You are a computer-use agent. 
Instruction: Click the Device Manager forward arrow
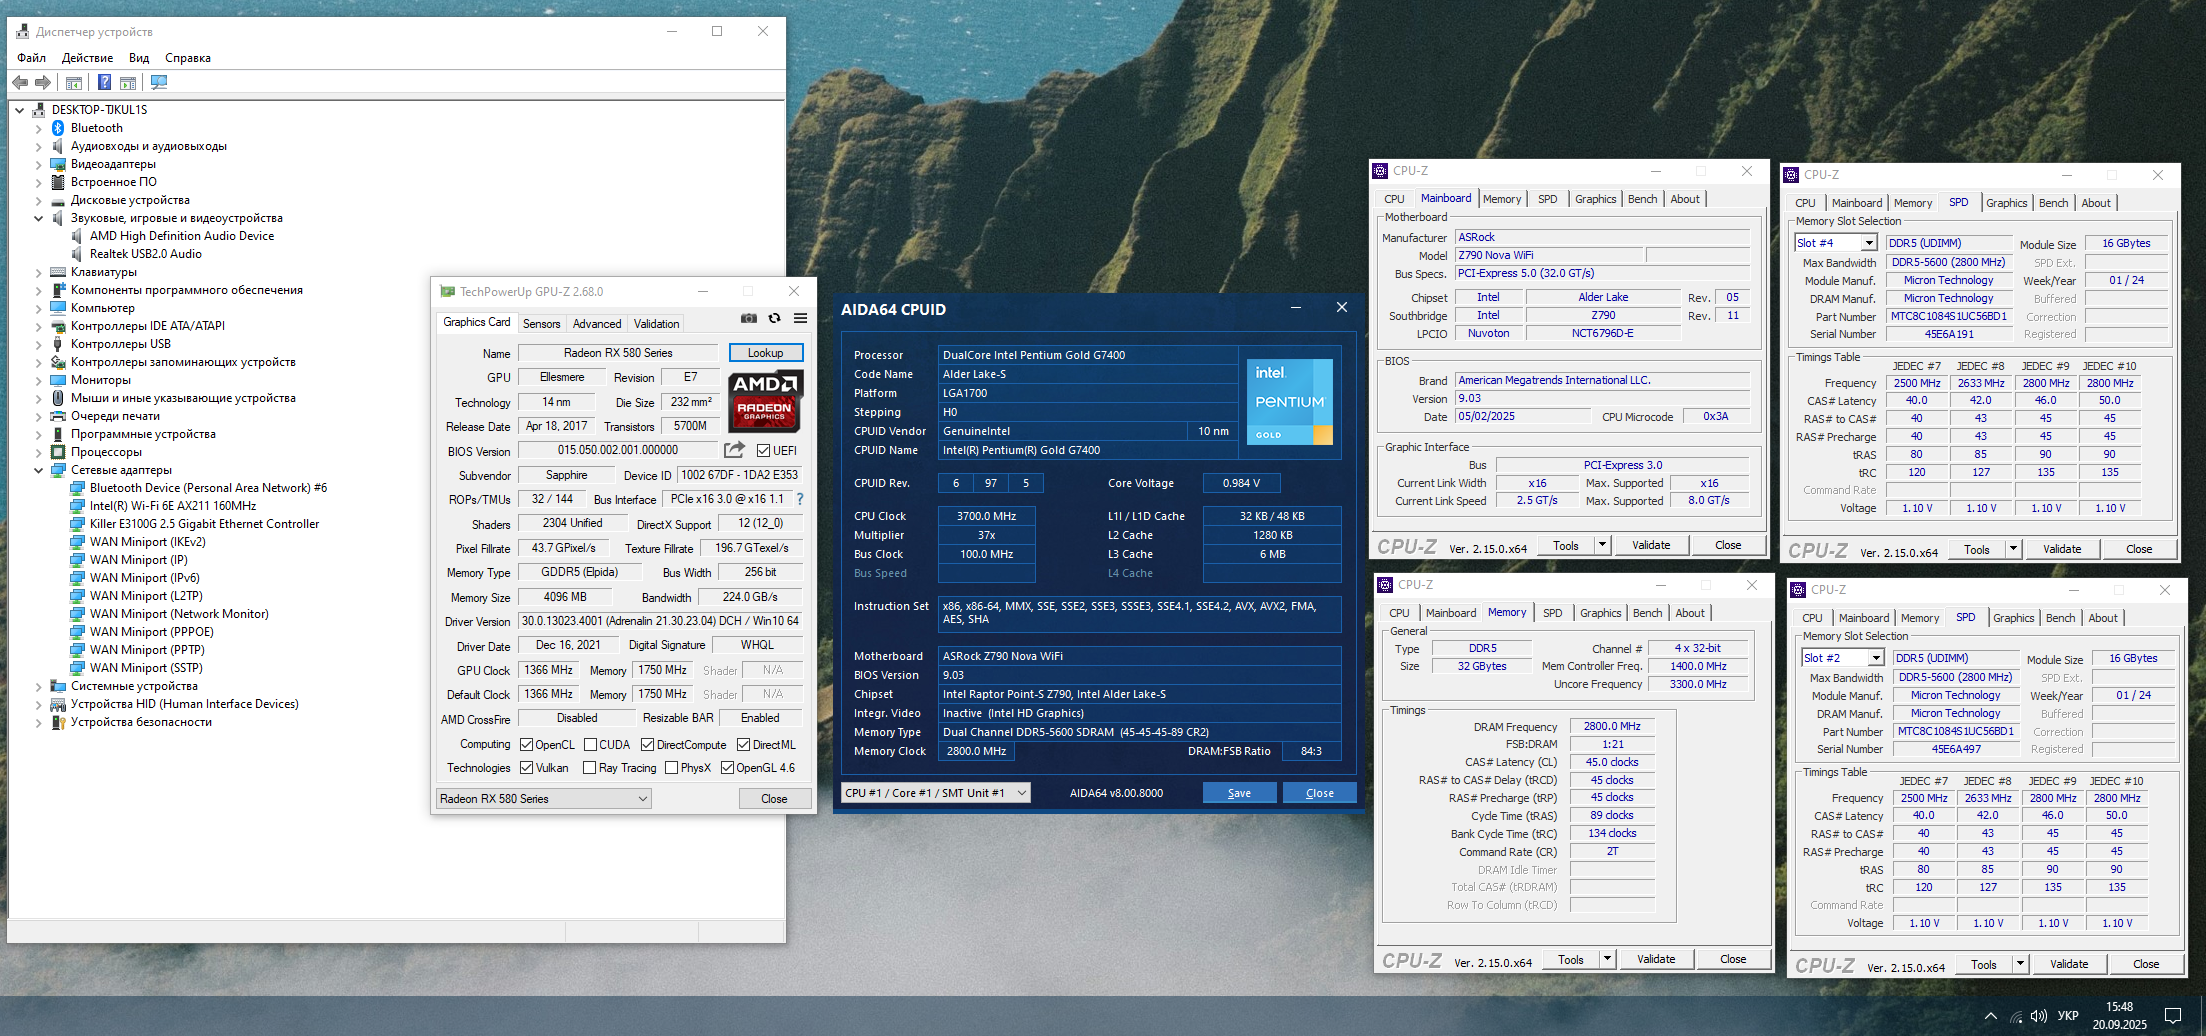(42, 83)
